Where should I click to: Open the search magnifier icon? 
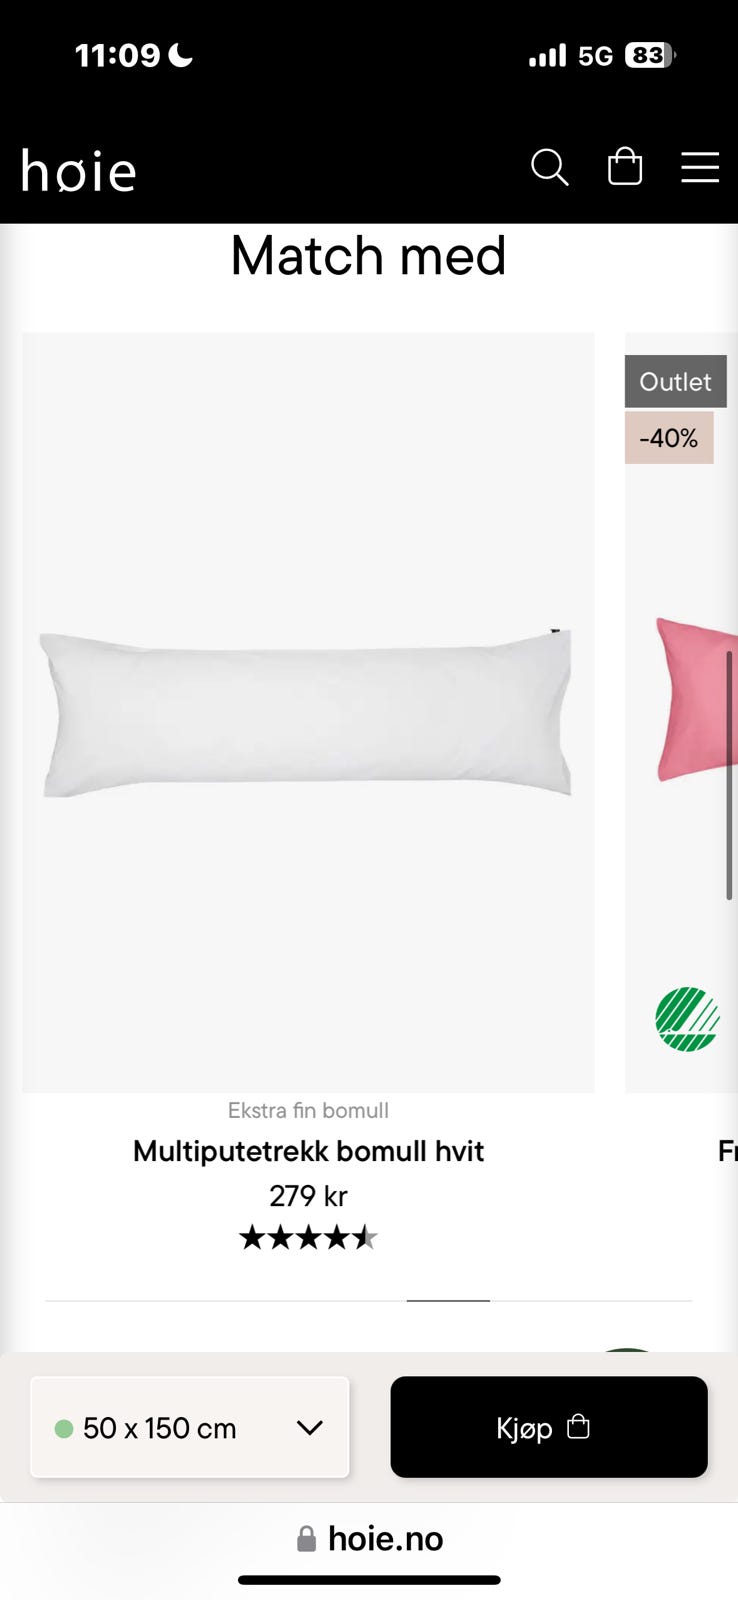[x=549, y=167]
